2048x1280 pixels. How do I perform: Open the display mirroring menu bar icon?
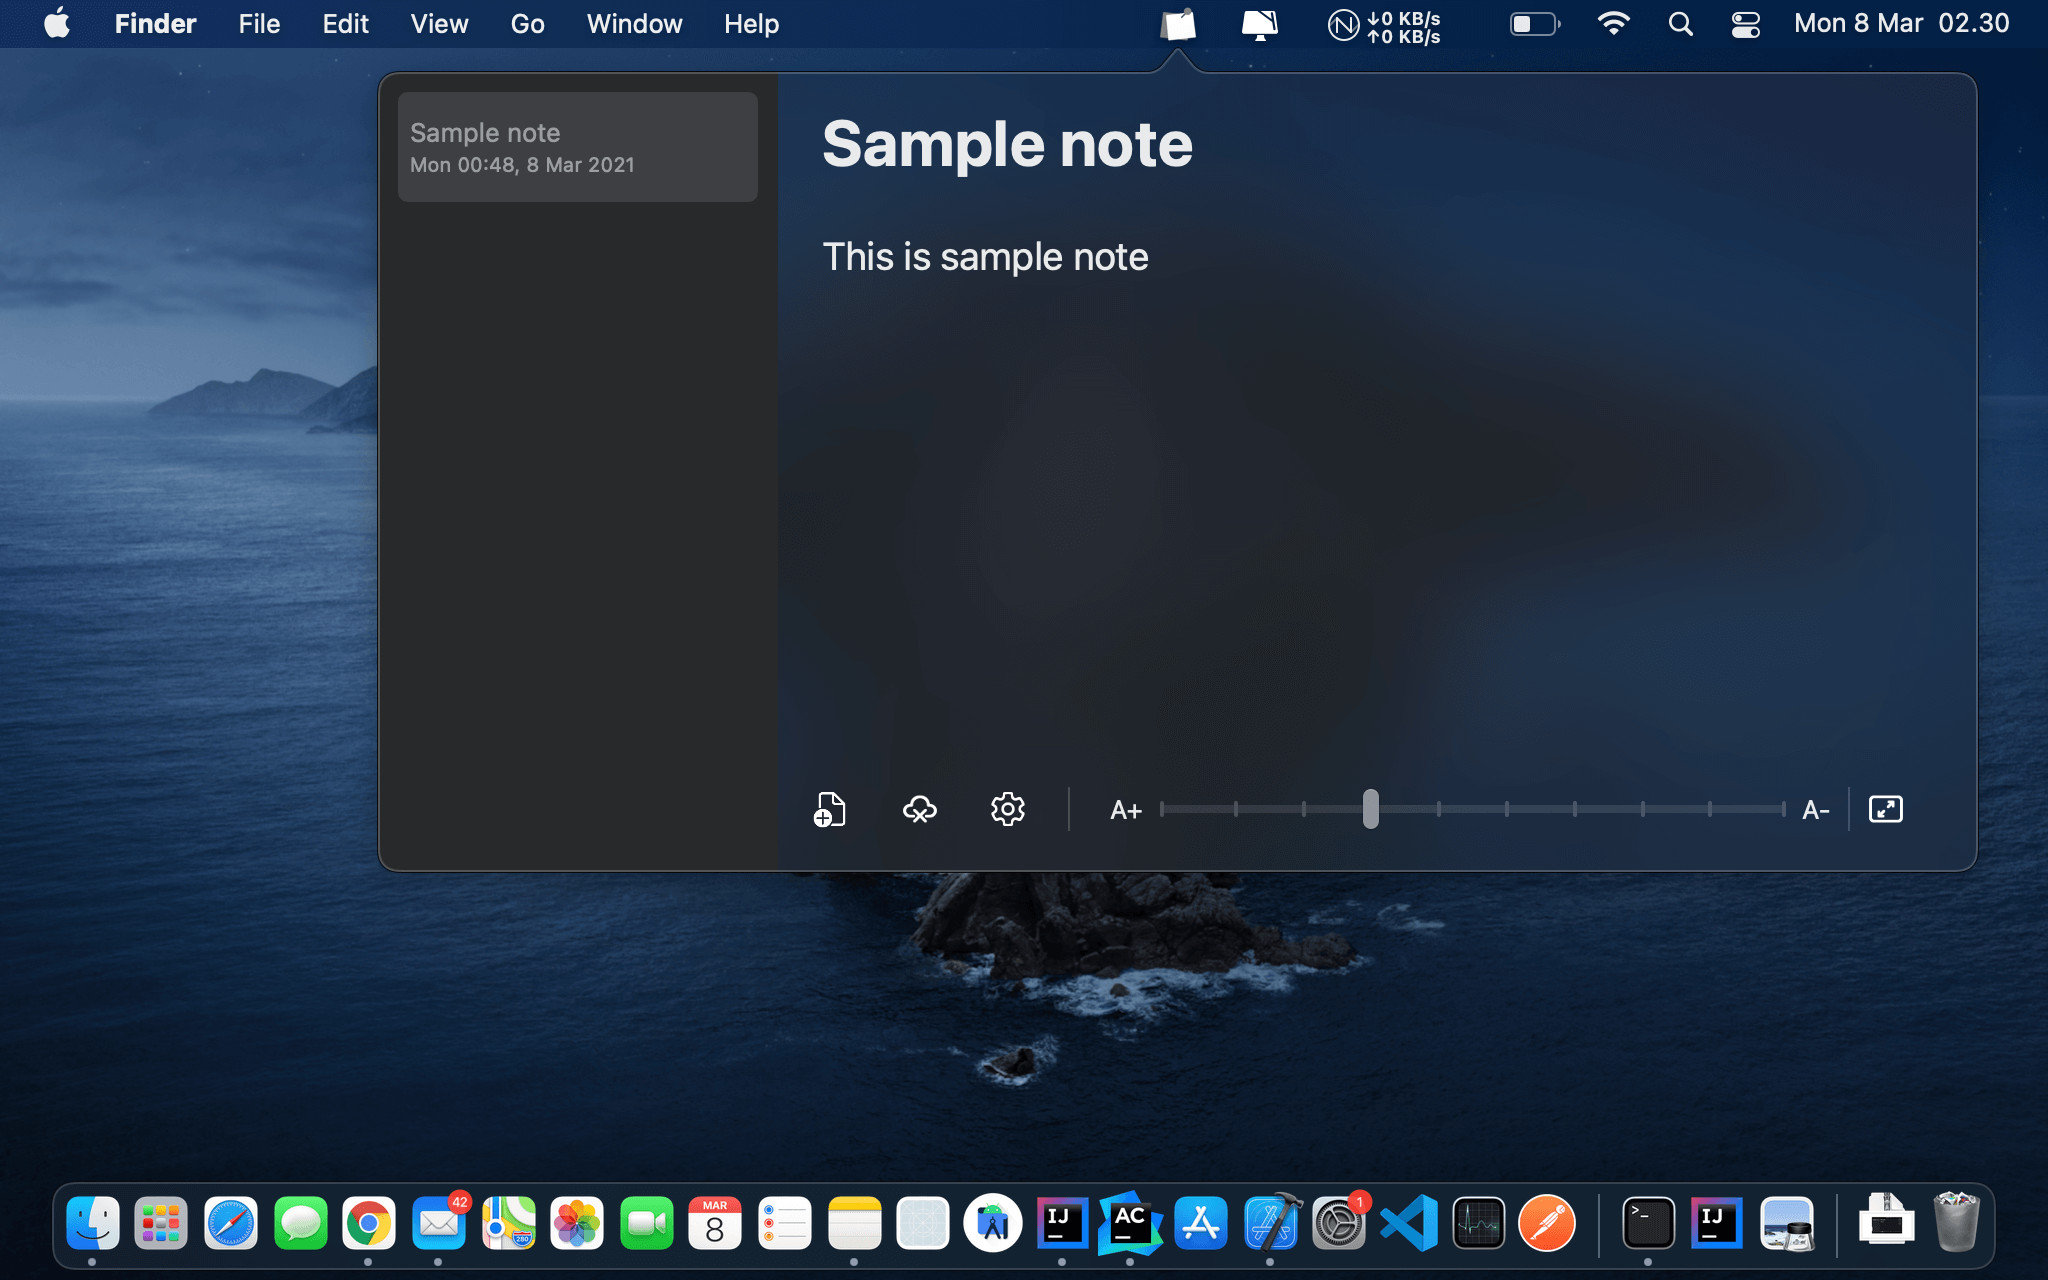1259,24
